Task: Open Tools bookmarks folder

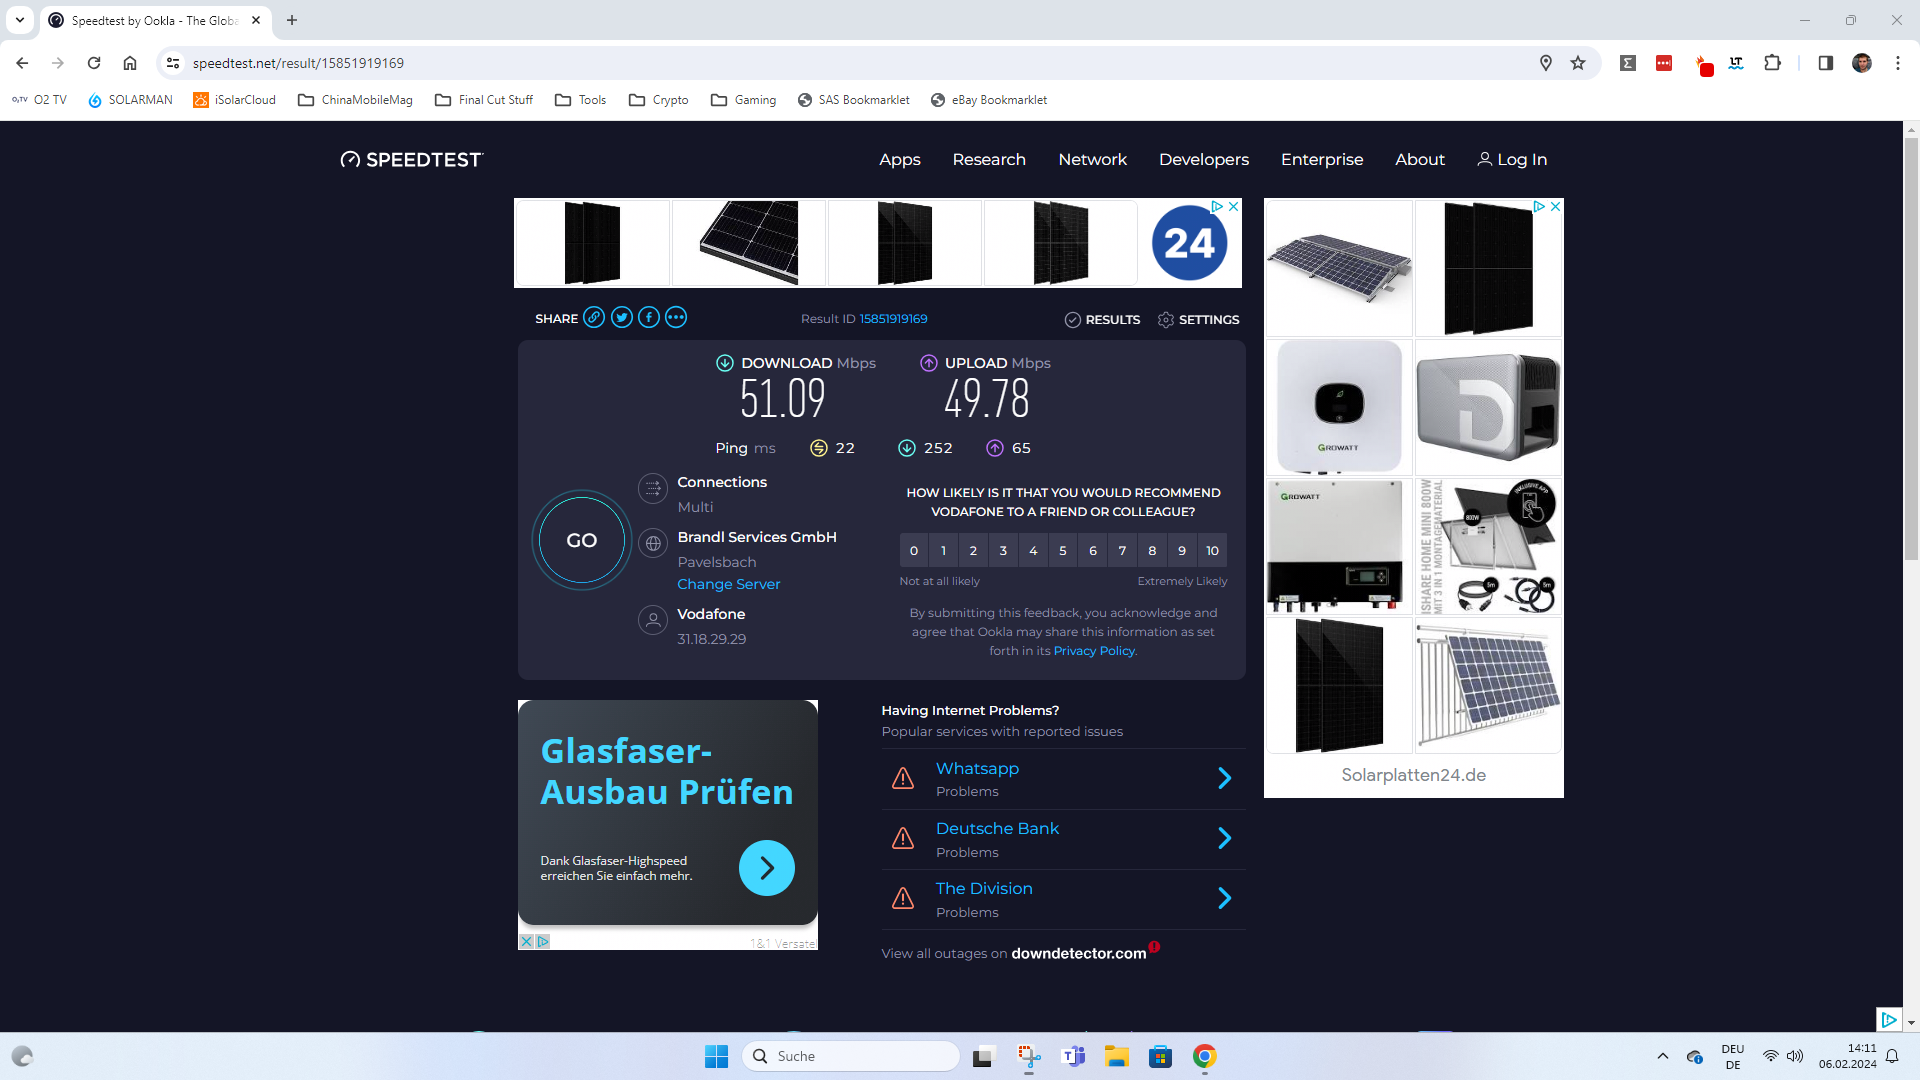Action: click(581, 100)
